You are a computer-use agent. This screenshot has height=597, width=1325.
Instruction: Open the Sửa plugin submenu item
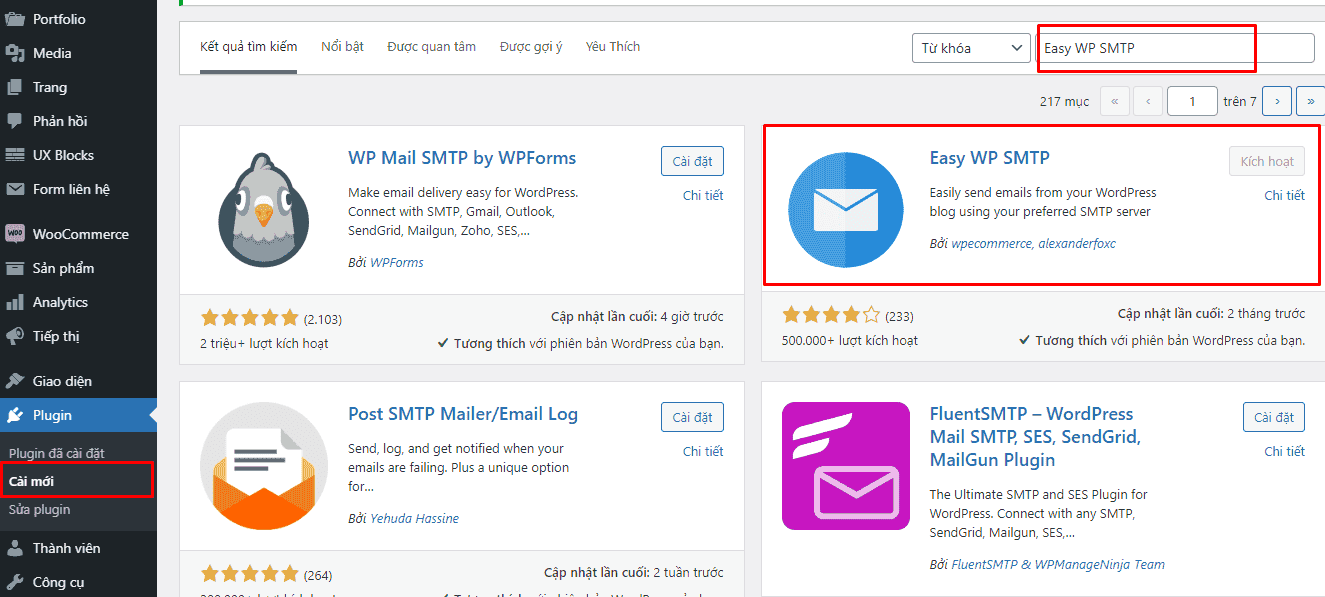39,509
